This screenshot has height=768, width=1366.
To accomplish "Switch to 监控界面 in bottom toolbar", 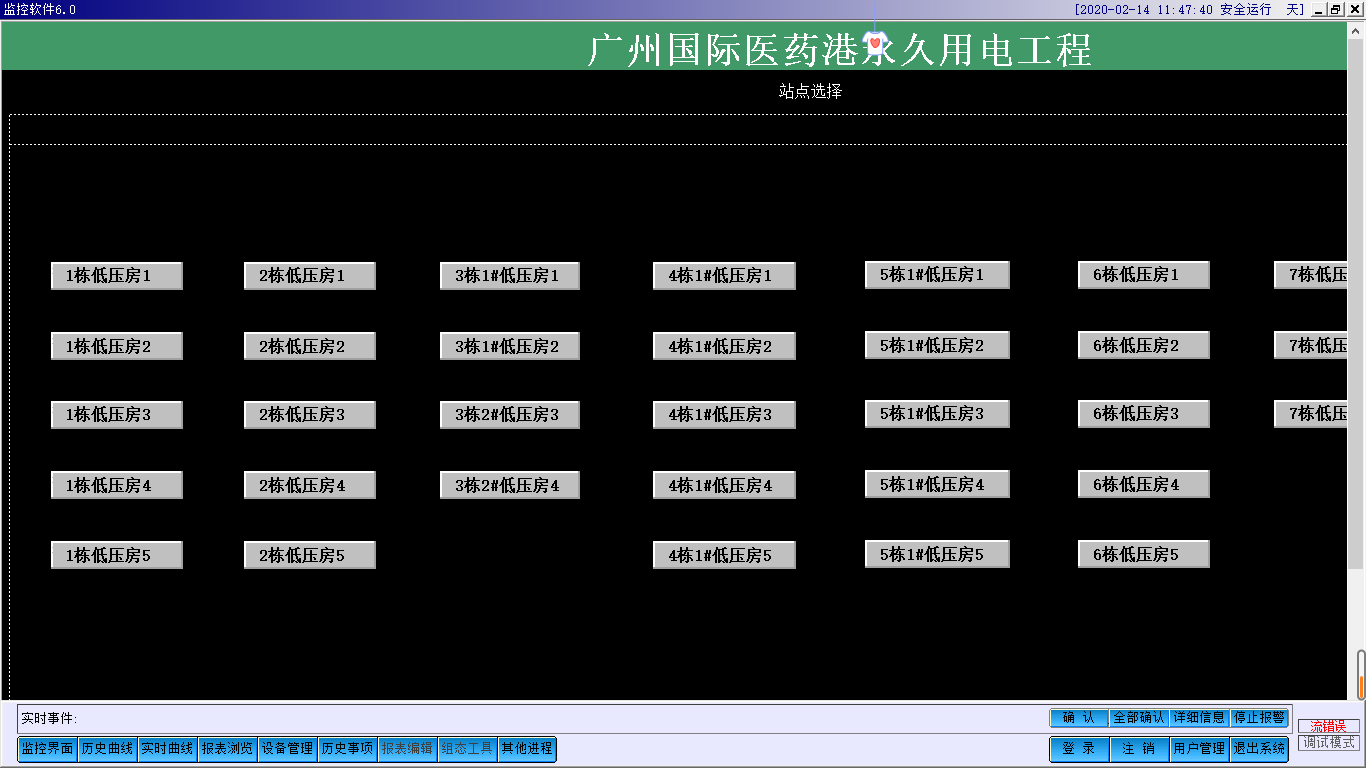I will coord(48,749).
